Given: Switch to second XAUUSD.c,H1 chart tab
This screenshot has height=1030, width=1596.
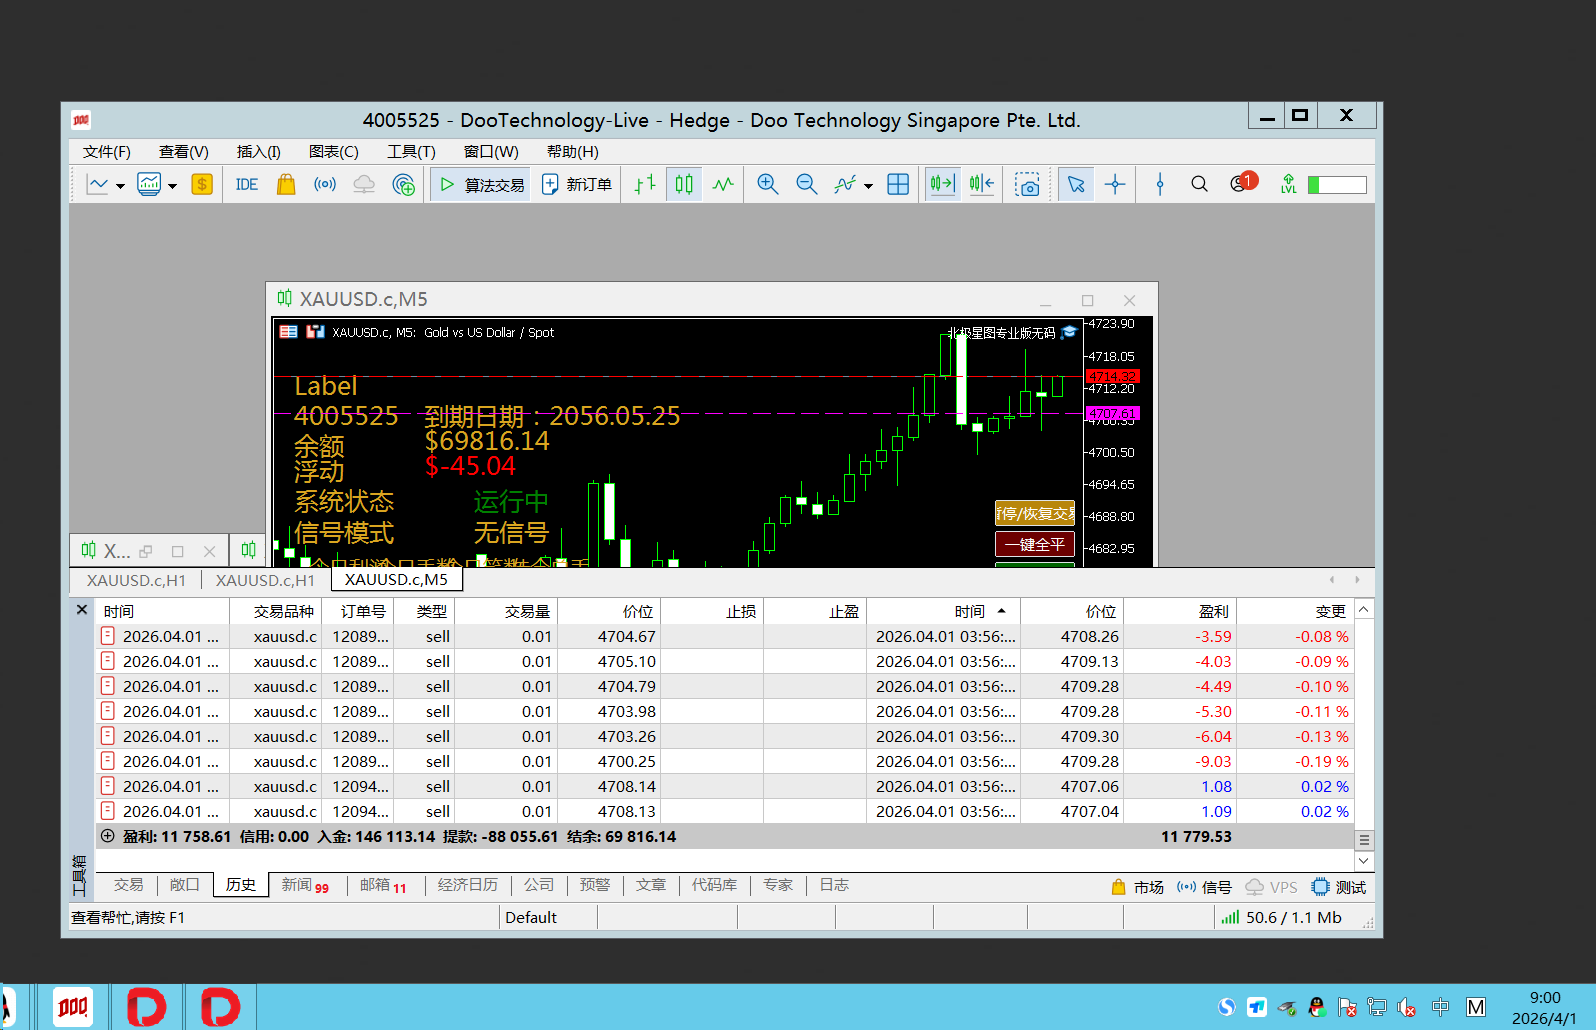Looking at the screenshot, I should pyautogui.click(x=265, y=580).
